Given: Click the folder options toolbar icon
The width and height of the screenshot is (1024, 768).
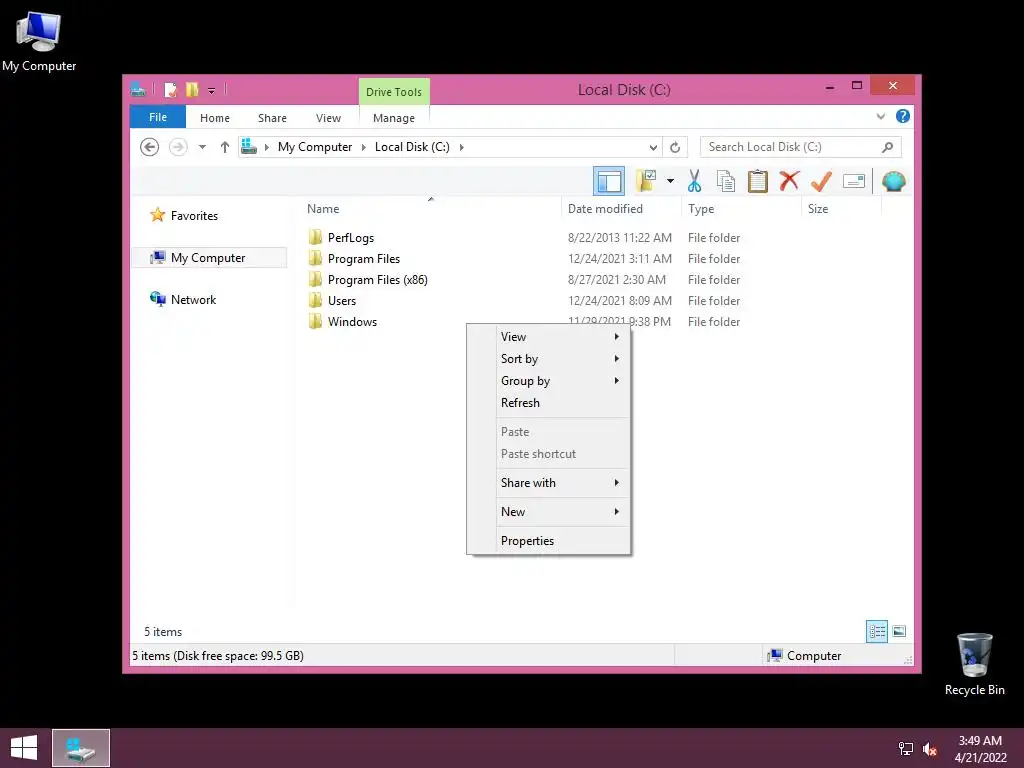Looking at the screenshot, I should point(646,181).
